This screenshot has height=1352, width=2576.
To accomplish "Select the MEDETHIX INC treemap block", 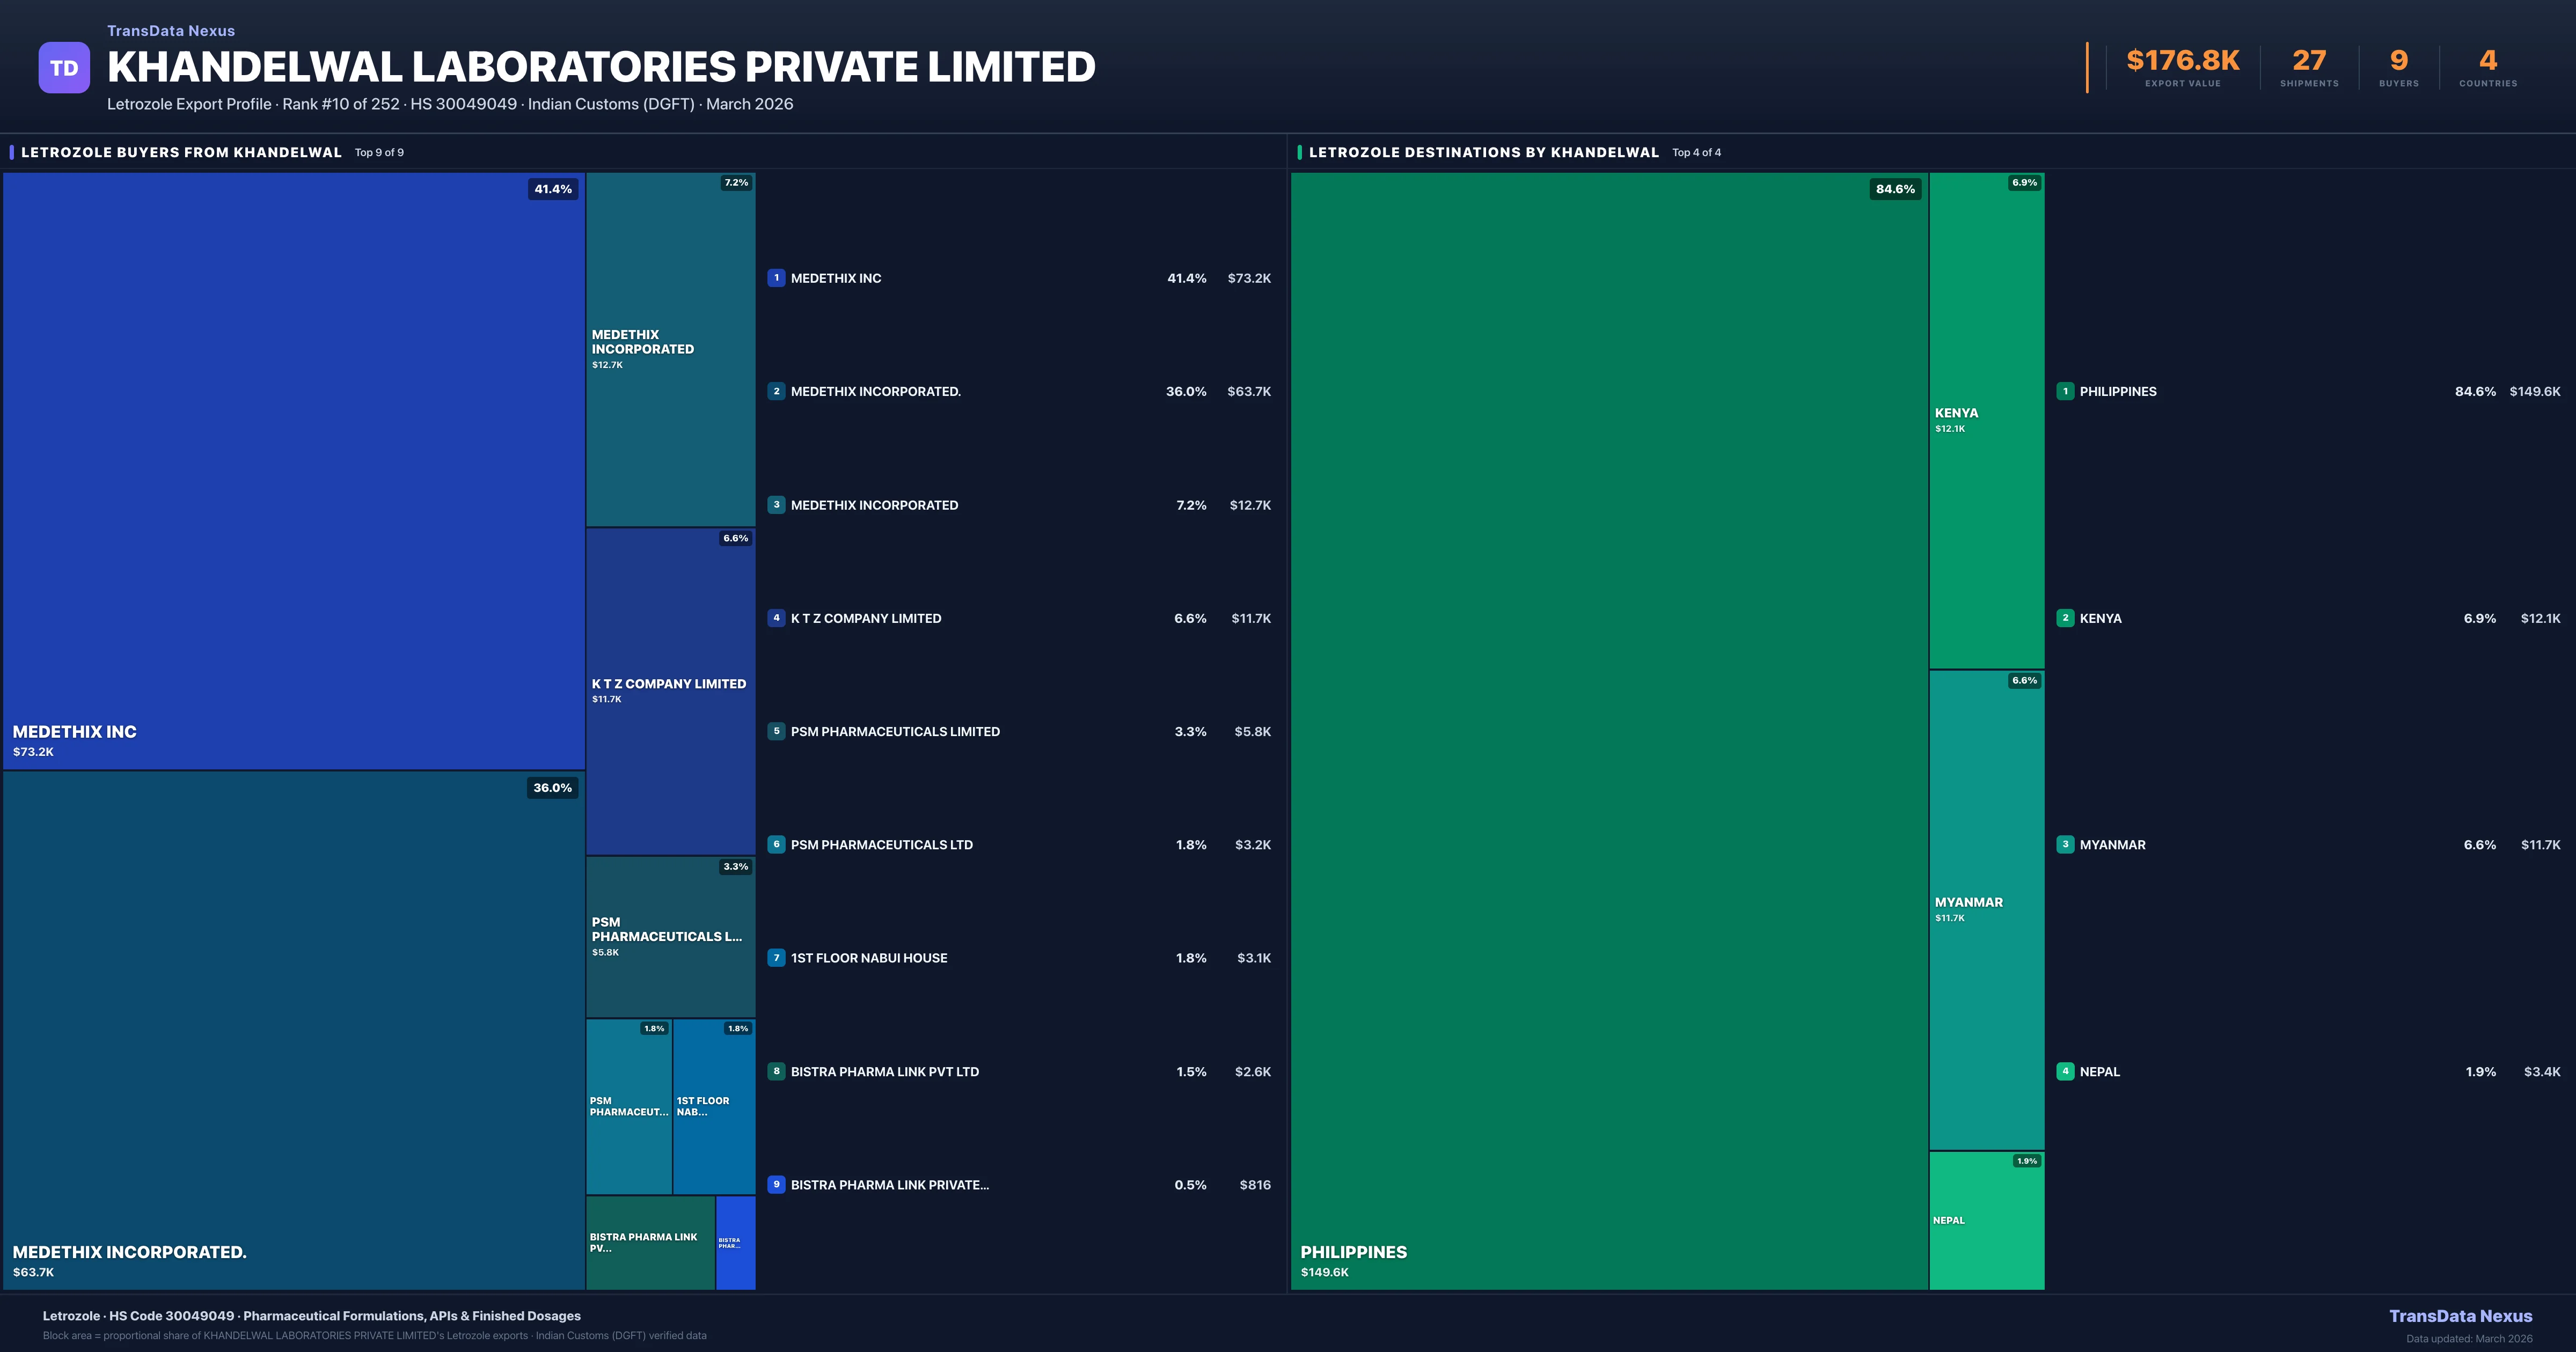I will pos(293,470).
